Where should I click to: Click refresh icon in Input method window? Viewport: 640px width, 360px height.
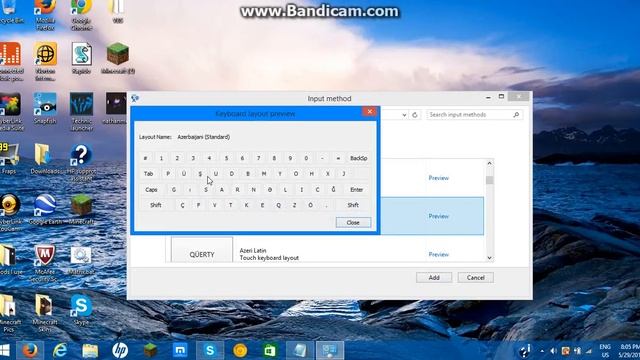click(x=415, y=115)
